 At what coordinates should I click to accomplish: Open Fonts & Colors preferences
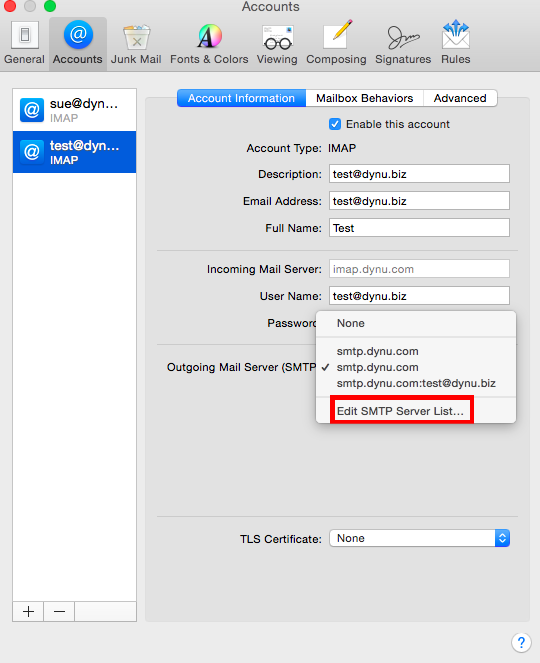coord(209,43)
